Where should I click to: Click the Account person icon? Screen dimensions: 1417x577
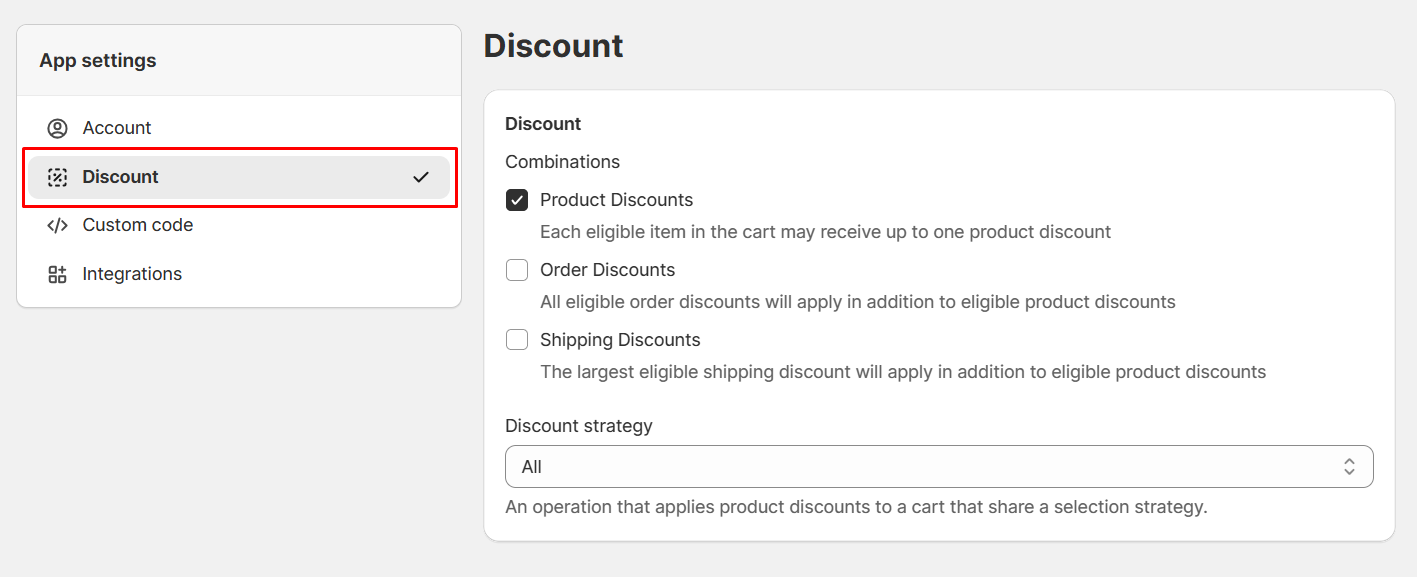coord(57,128)
